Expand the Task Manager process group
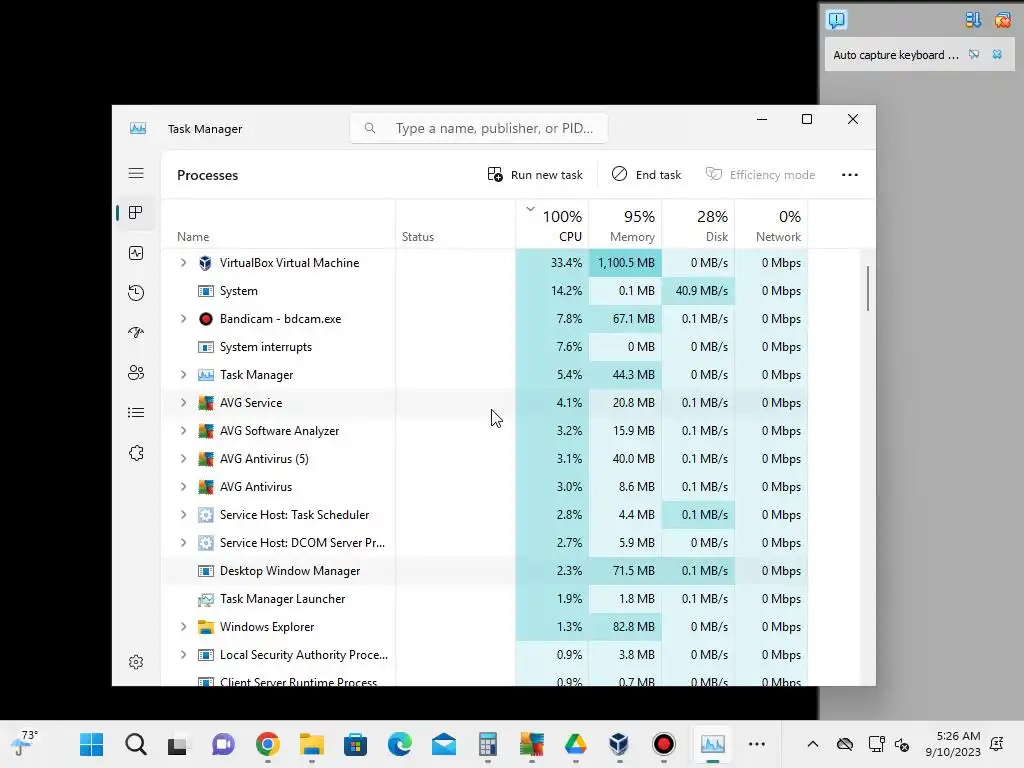The height and width of the screenshot is (768, 1024). [x=184, y=375]
